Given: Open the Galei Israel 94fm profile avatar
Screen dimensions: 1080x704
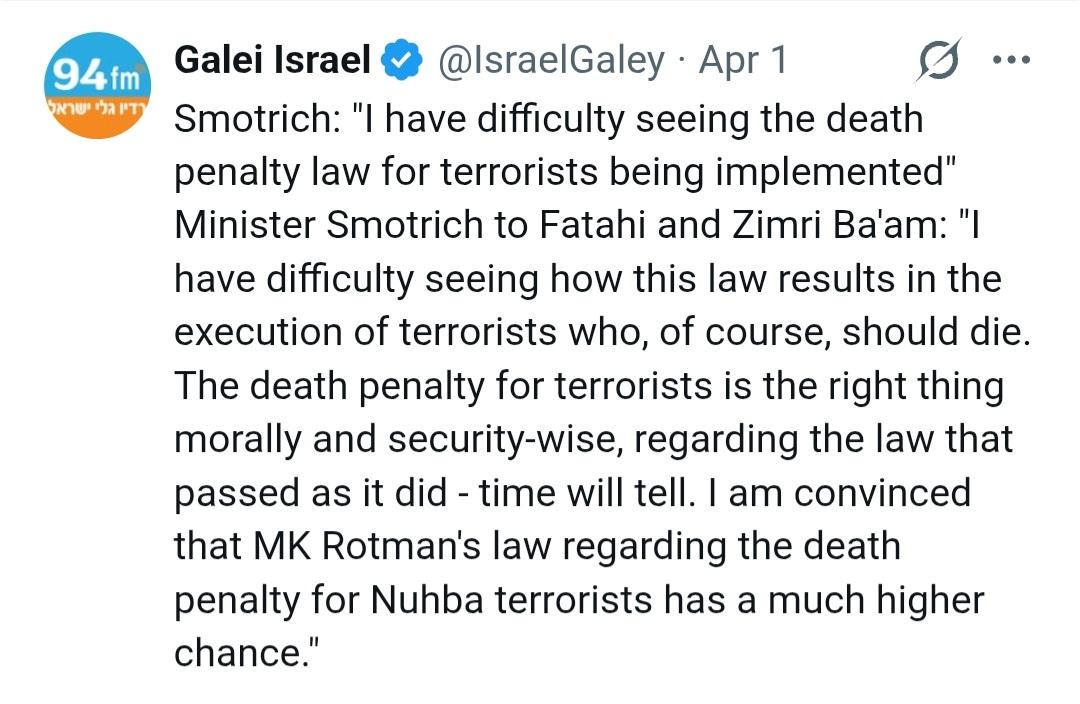Looking at the screenshot, I should point(97,86).
